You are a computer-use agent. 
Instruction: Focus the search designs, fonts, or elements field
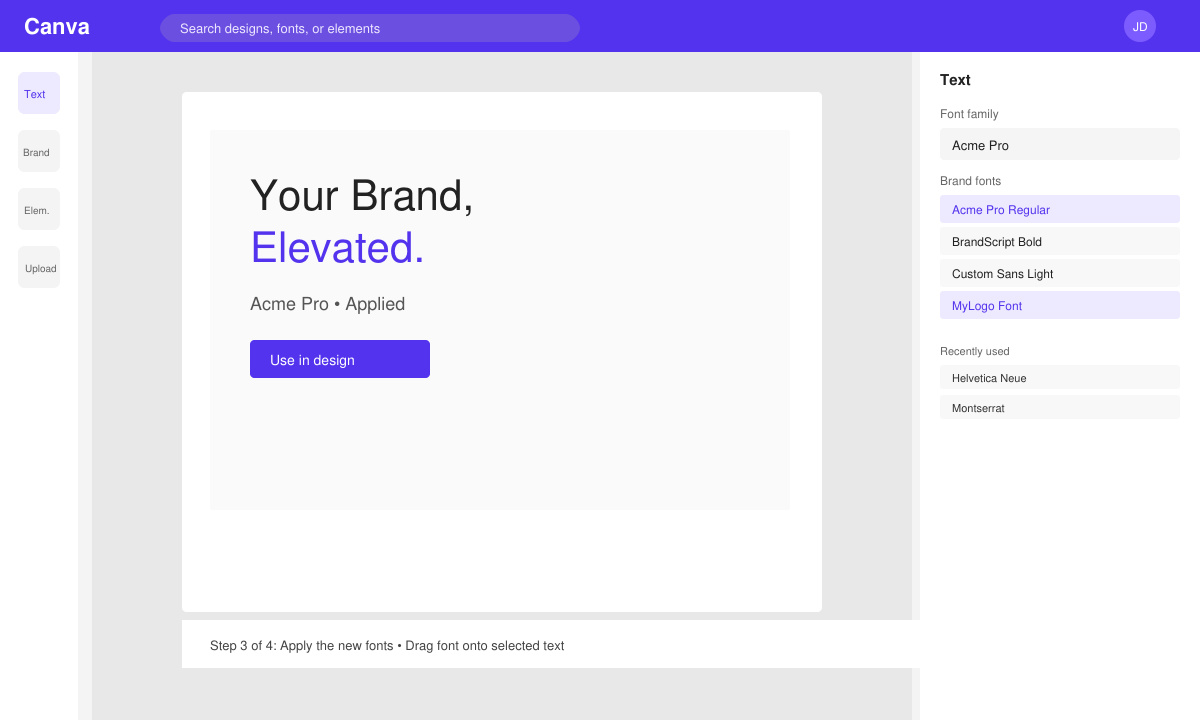tap(370, 28)
